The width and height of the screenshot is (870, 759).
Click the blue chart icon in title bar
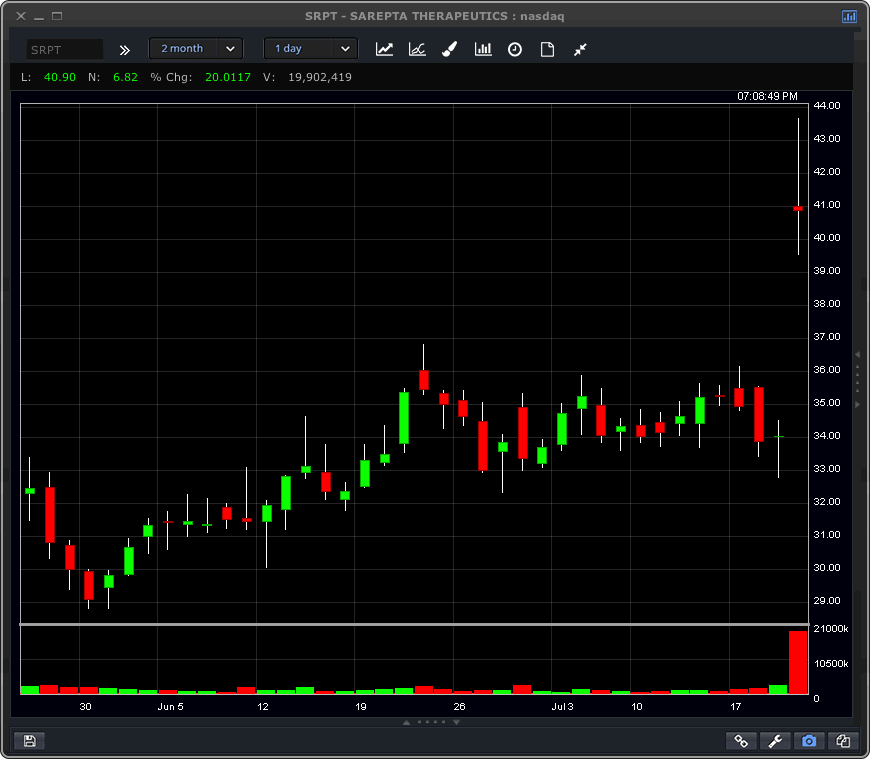[x=849, y=16]
